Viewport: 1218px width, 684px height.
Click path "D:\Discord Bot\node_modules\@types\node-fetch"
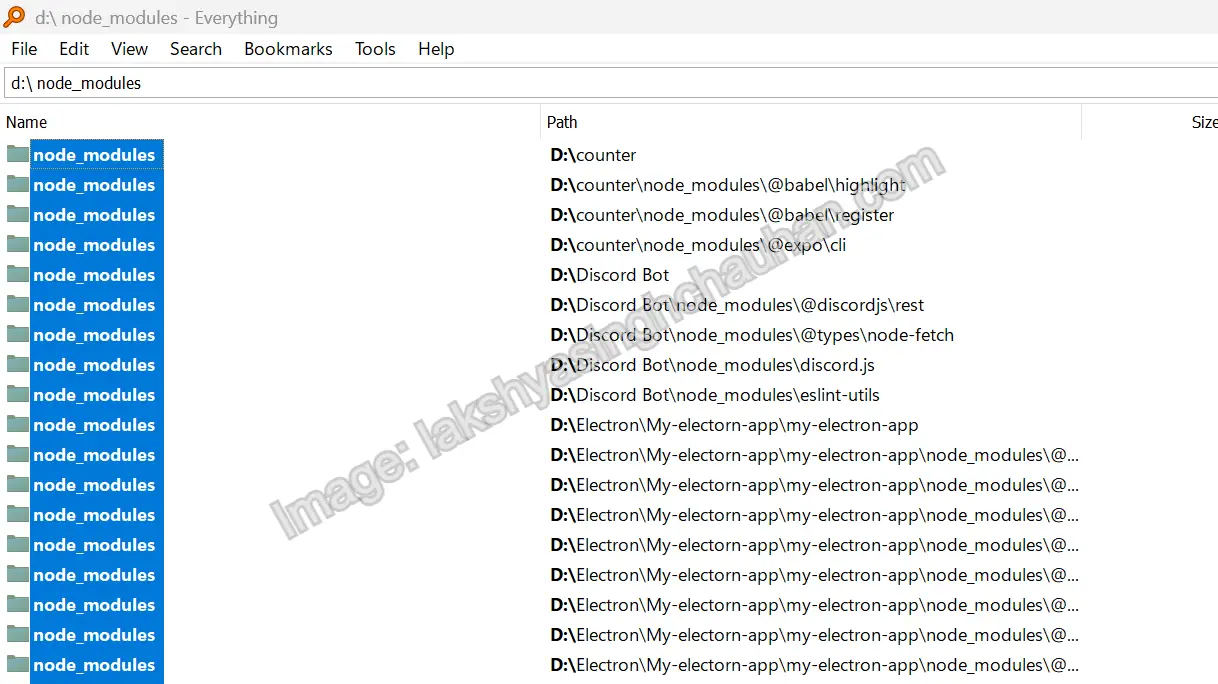[x=752, y=335]
